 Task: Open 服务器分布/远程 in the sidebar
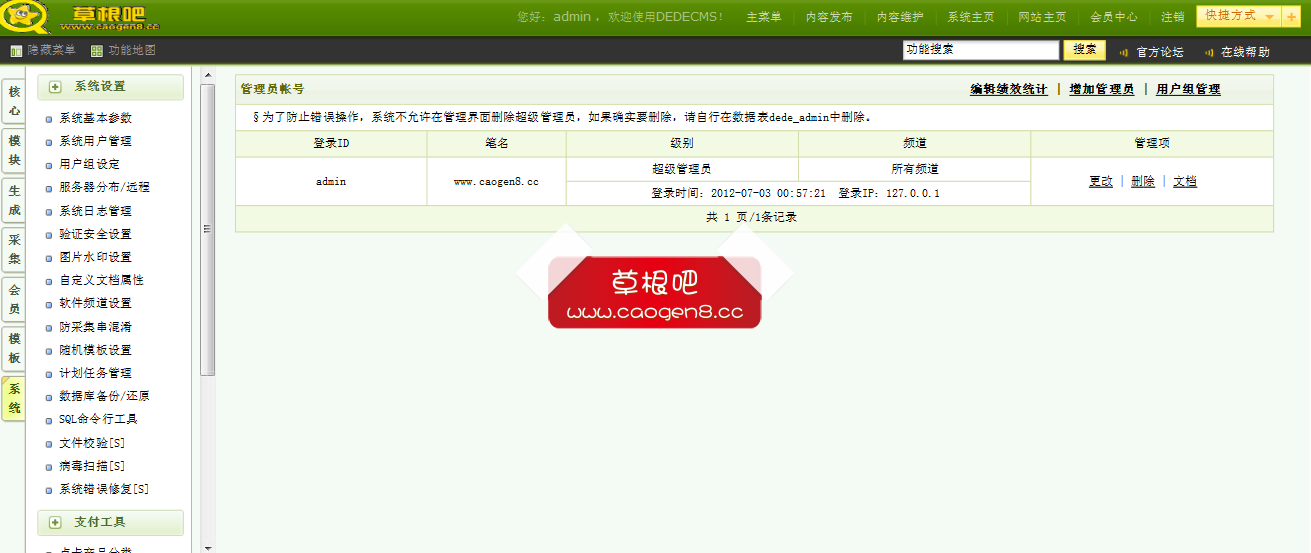[104, 188]
